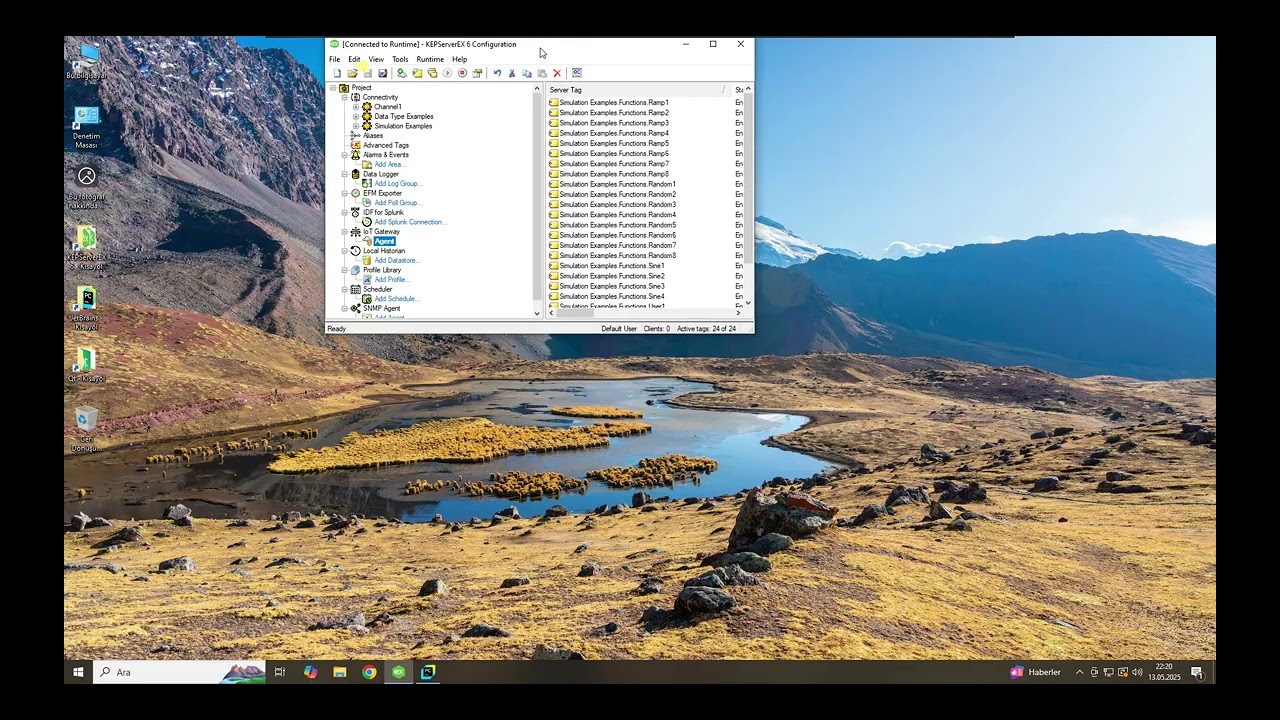Expand the Channel1 node
Viewport: 1280px width, 720px height.
(x=356, y=107)
